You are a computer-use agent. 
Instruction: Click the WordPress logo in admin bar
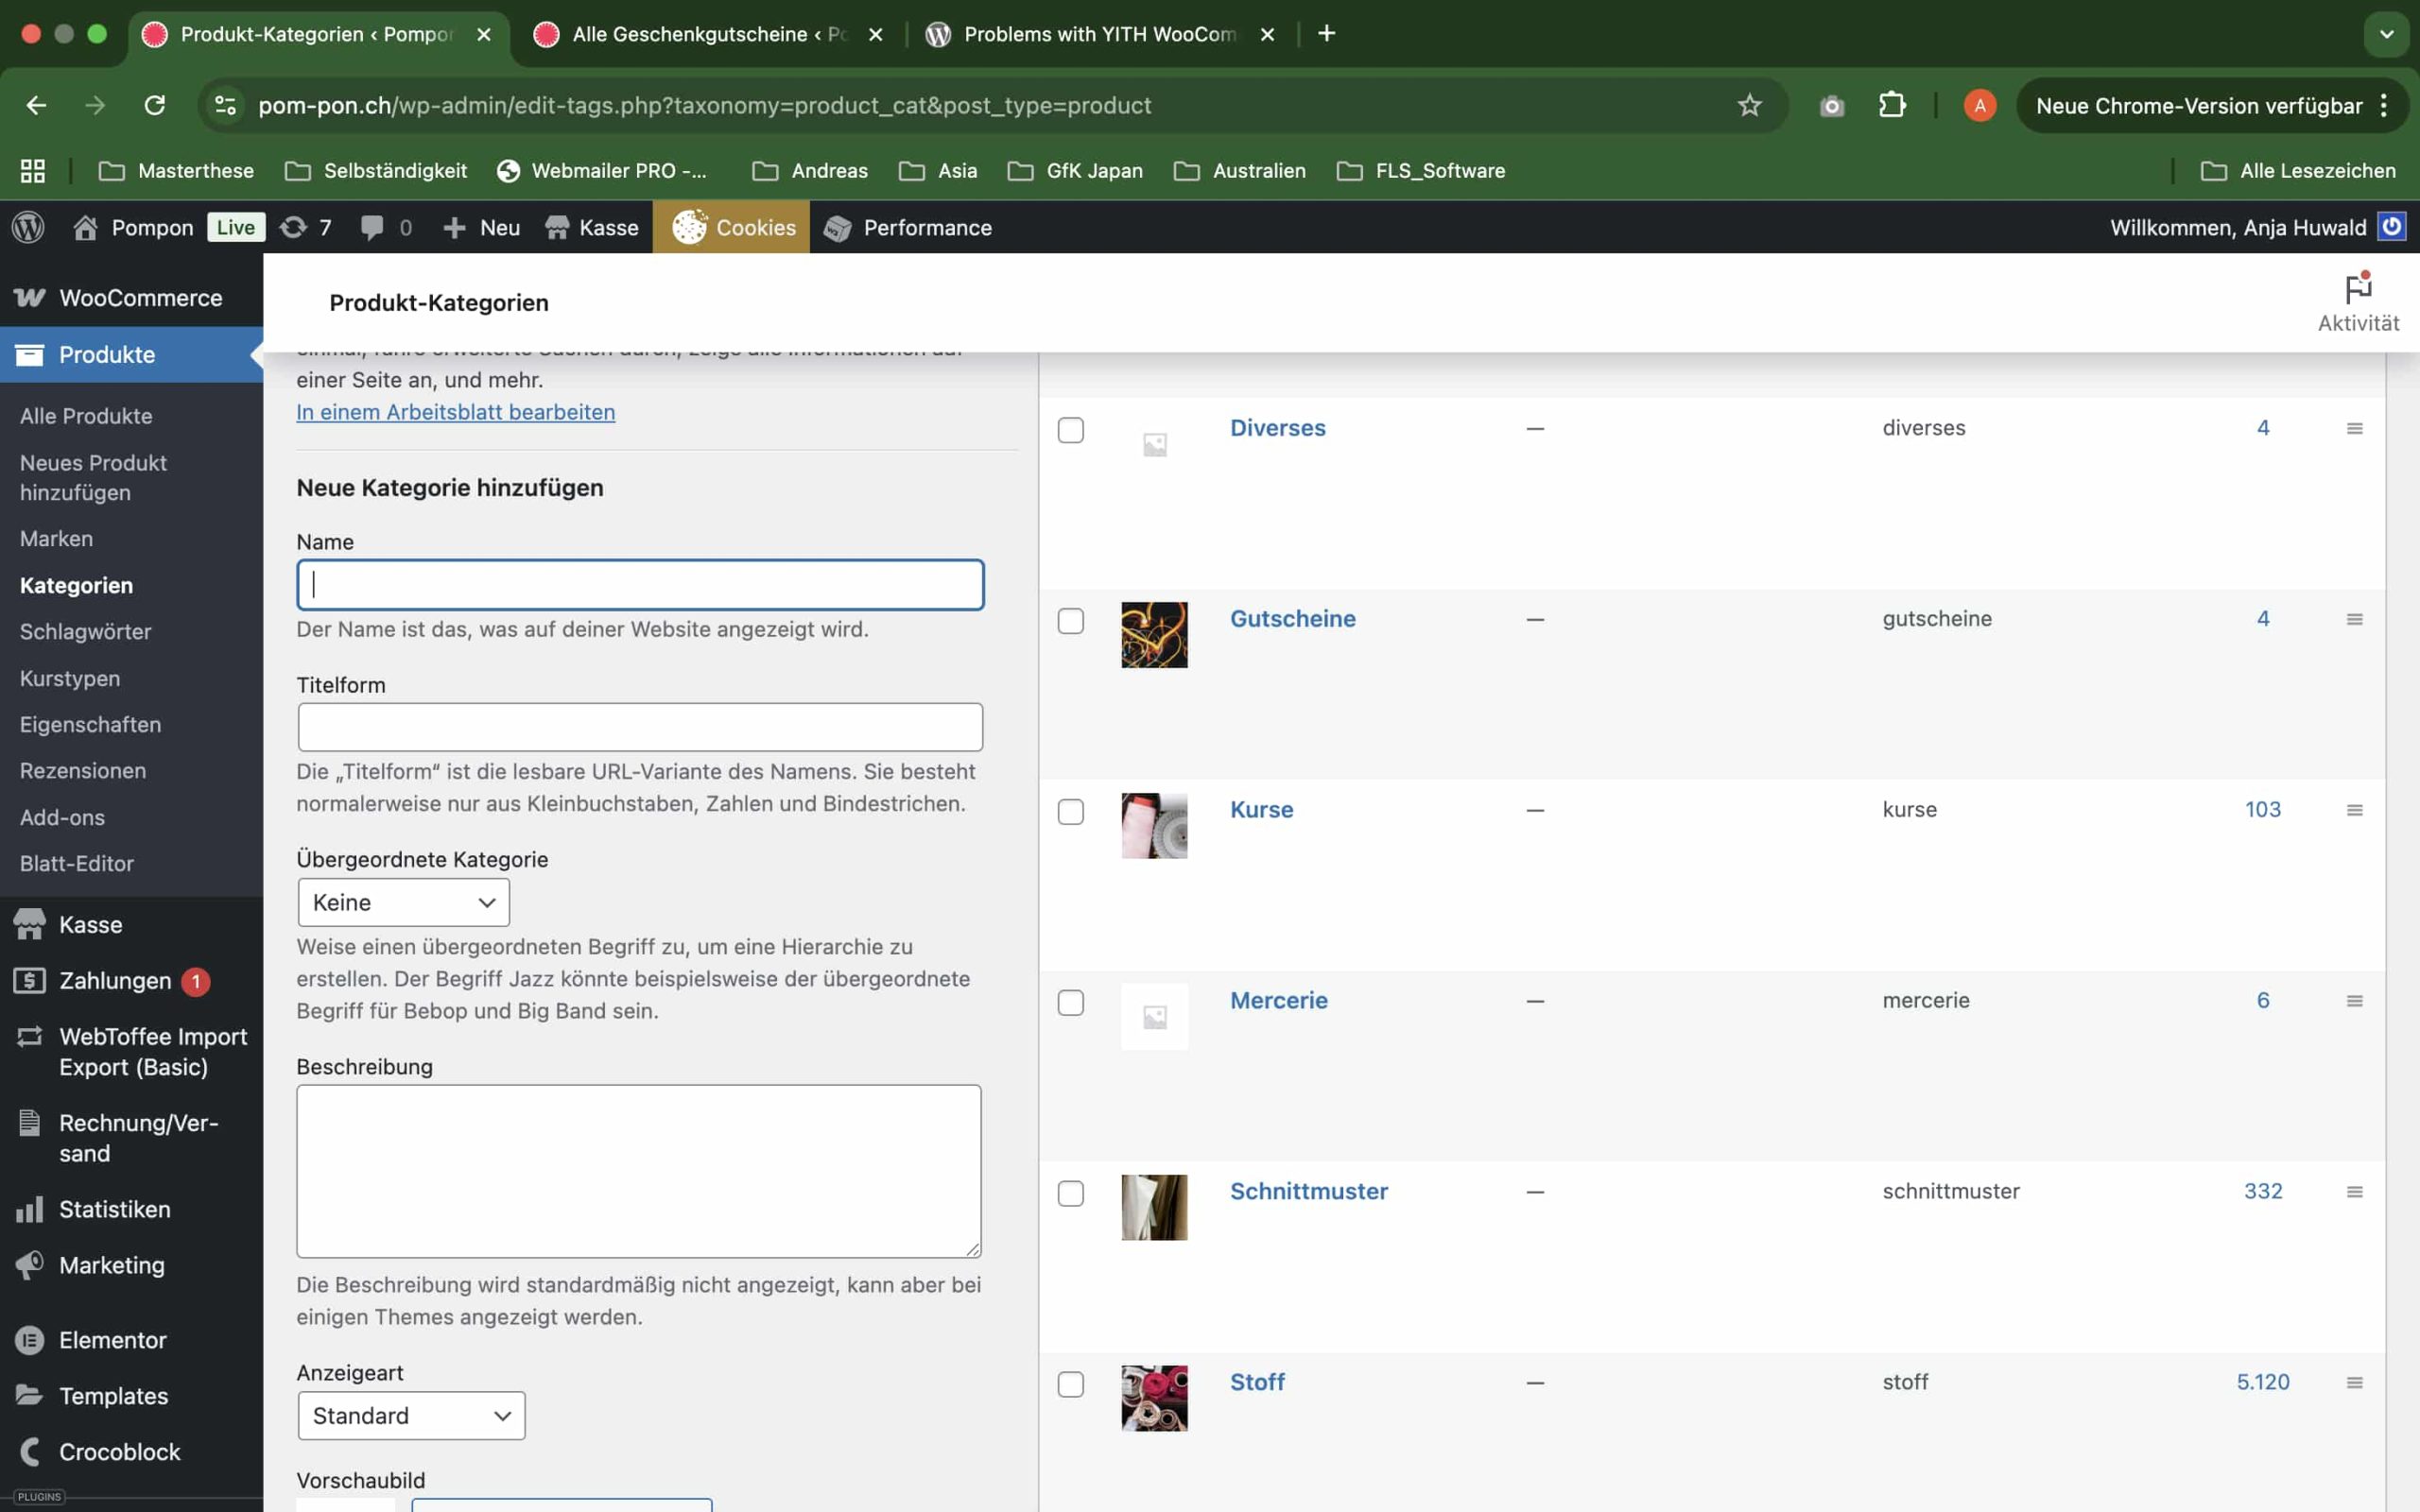click(x=28, y=227)
